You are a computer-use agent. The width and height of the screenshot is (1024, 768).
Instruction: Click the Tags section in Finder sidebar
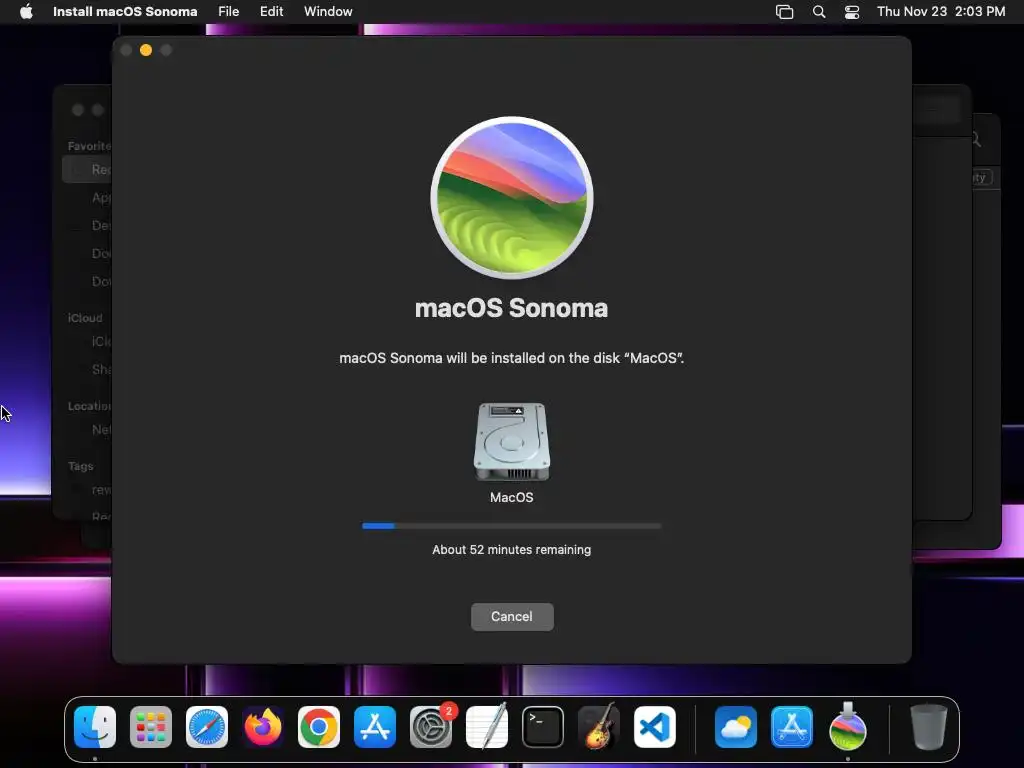80,466
